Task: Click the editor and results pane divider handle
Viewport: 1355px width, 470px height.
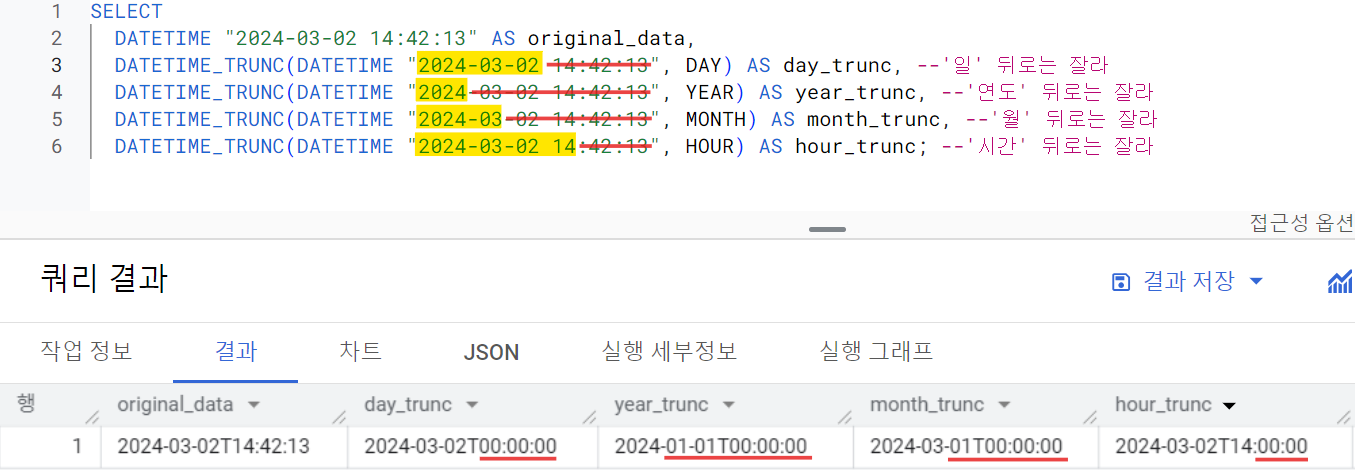Action: pyautogui.click(x=827, y=229)
